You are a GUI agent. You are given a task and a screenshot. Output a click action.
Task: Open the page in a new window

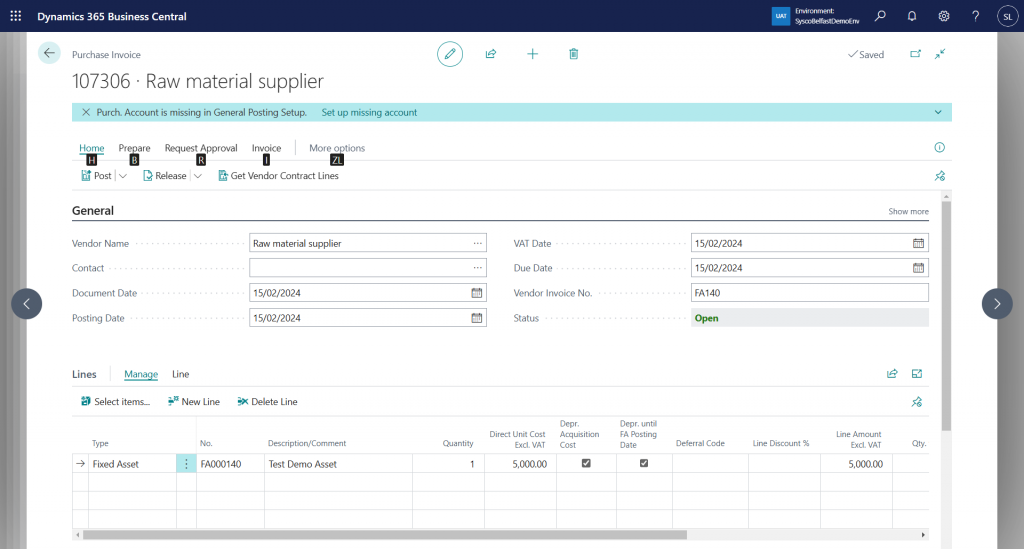pos(915,54)
